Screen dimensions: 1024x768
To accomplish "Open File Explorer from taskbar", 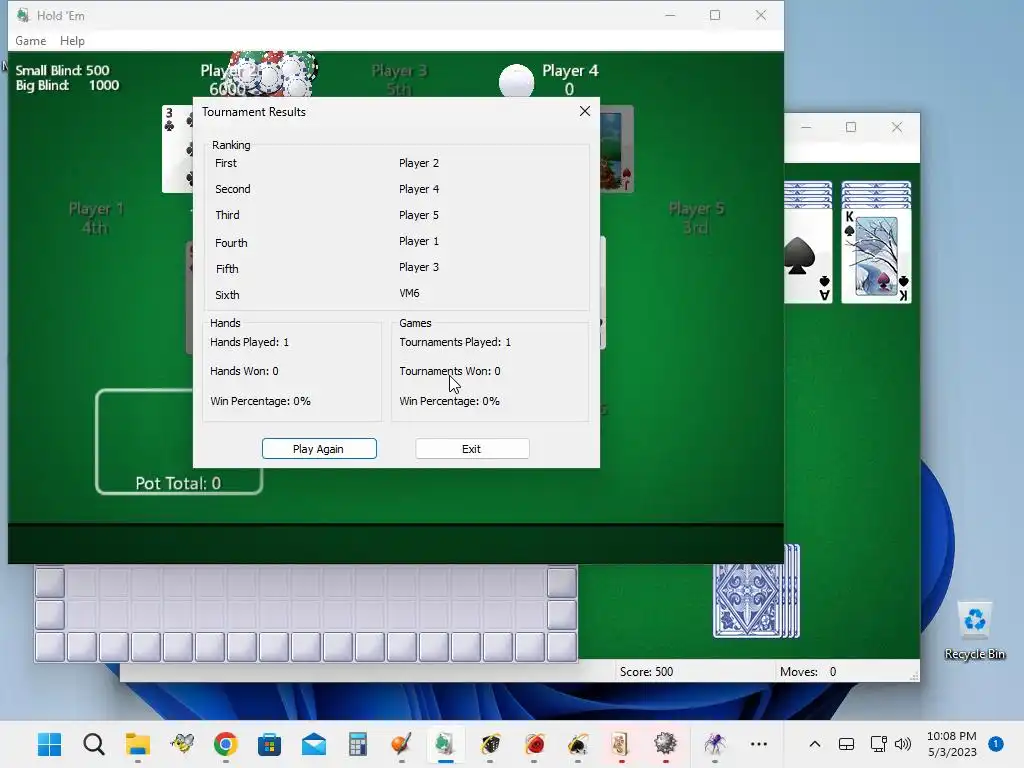I will point(138,744).
